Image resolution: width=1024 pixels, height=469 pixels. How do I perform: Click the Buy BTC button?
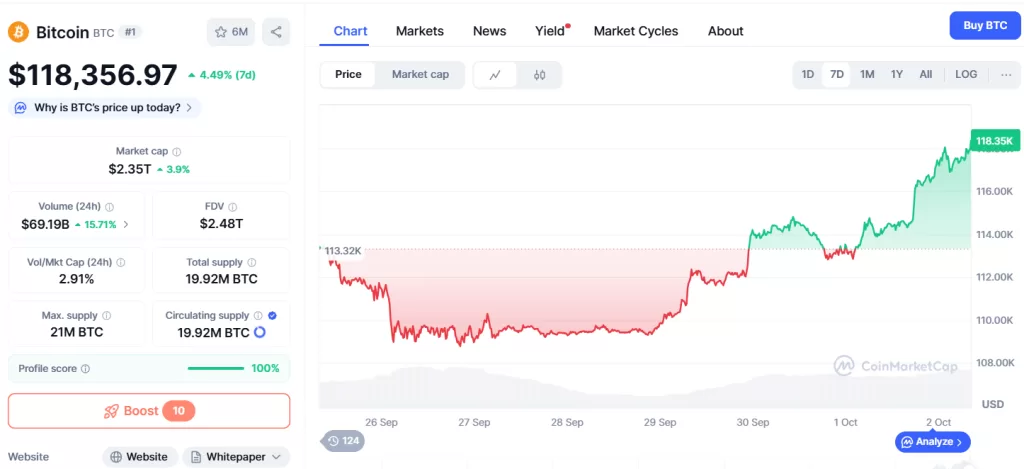click(984, 25)
